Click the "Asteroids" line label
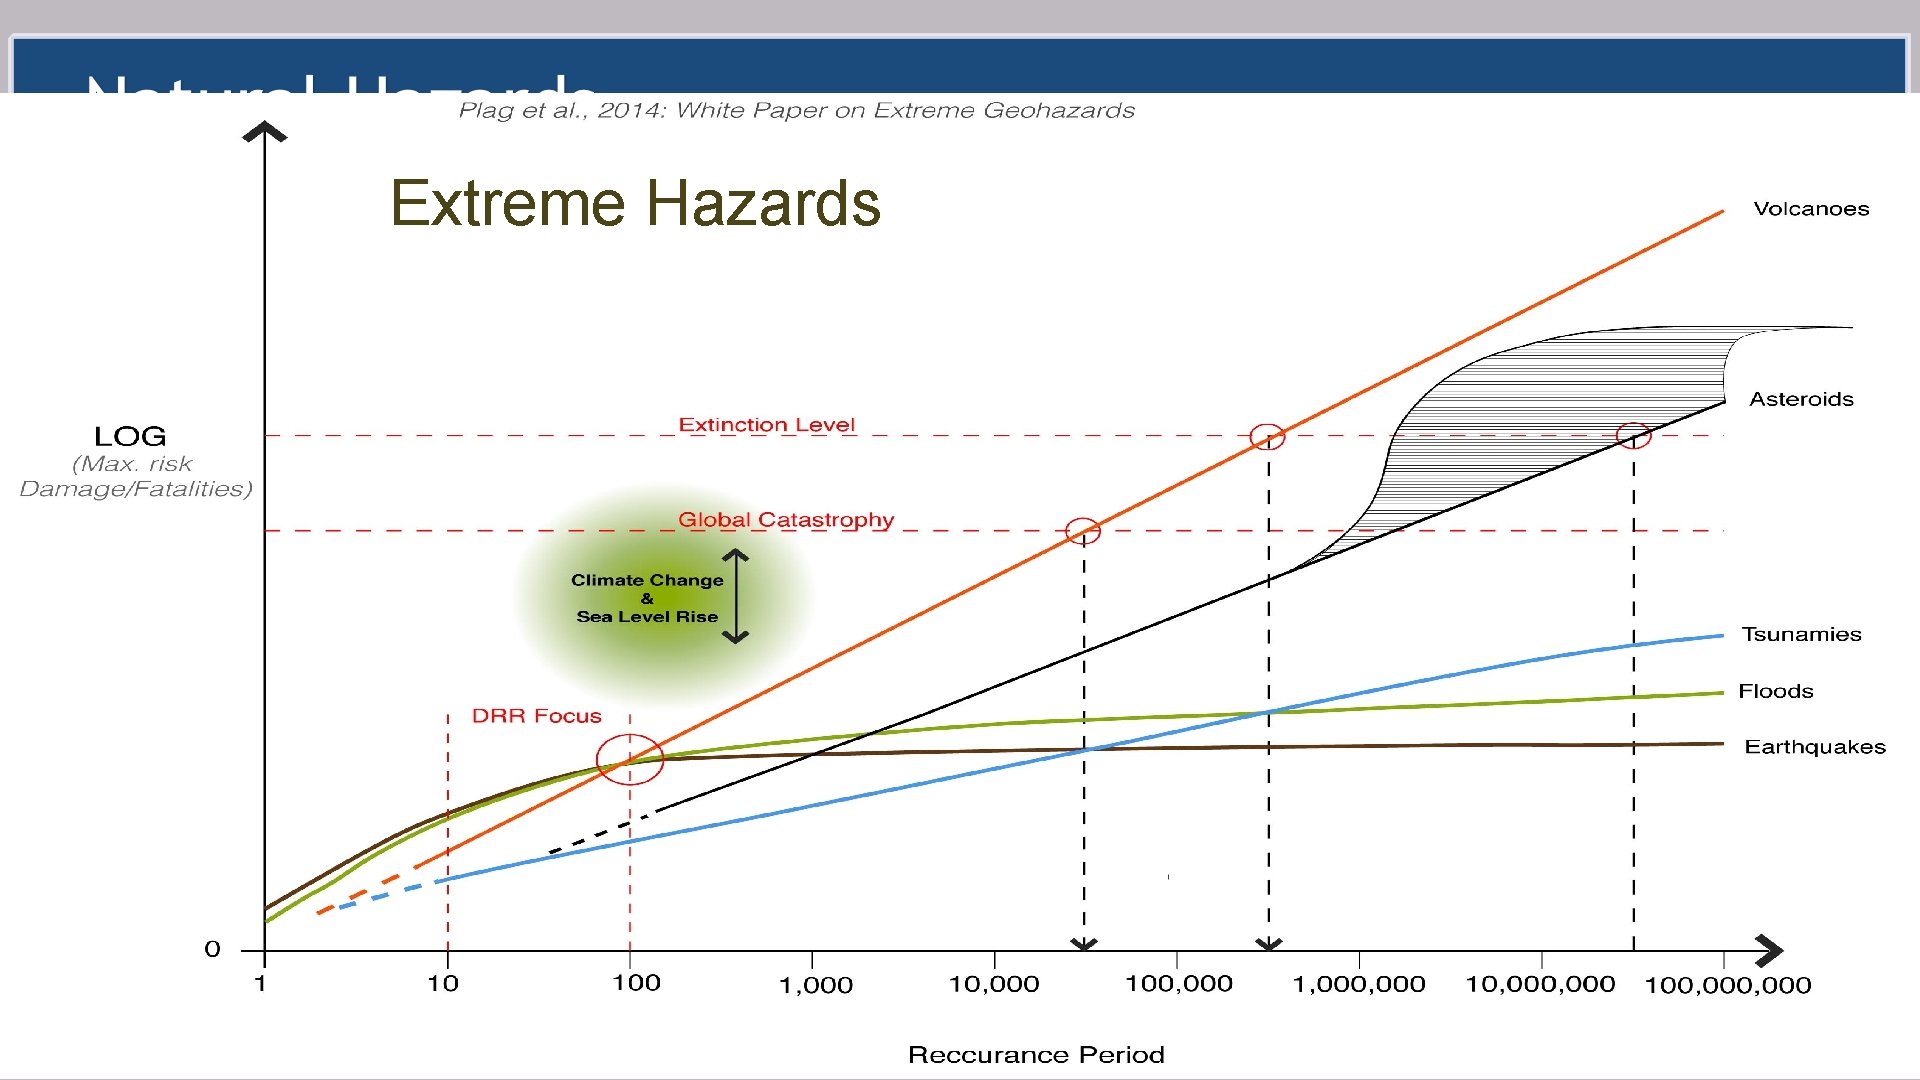The height and width of the screenshot is (1080, 1920). pyautogui.click(x=1801, y=399)
